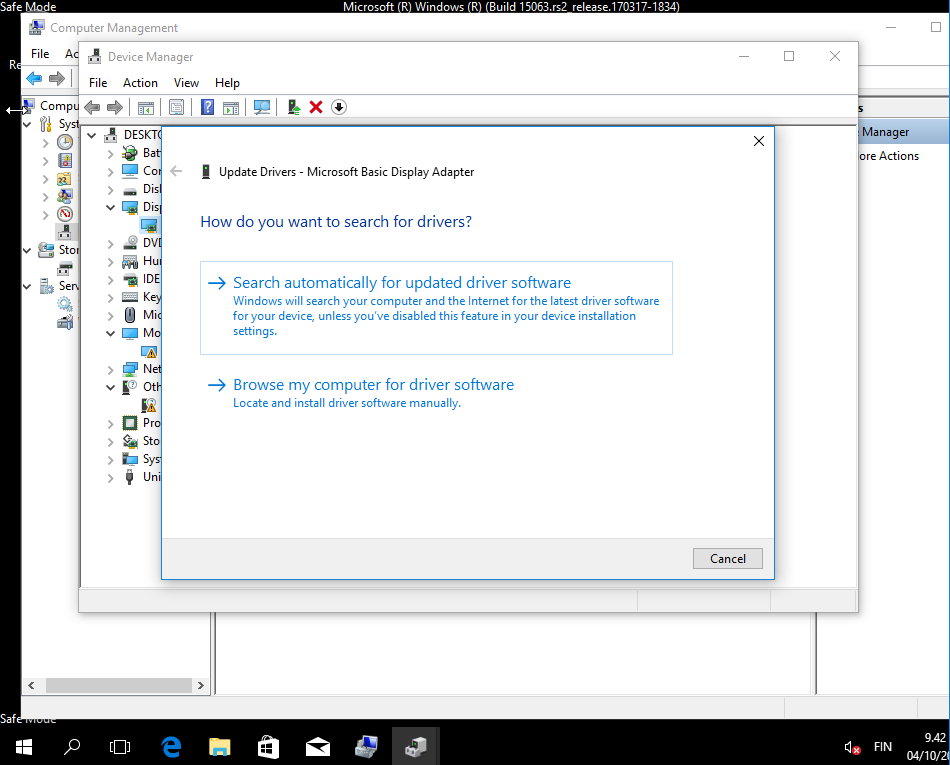Click the horizontal scrollbar thumb in Computer Management
The width and height of the screenshot is (950, 765).
(119, 685)
